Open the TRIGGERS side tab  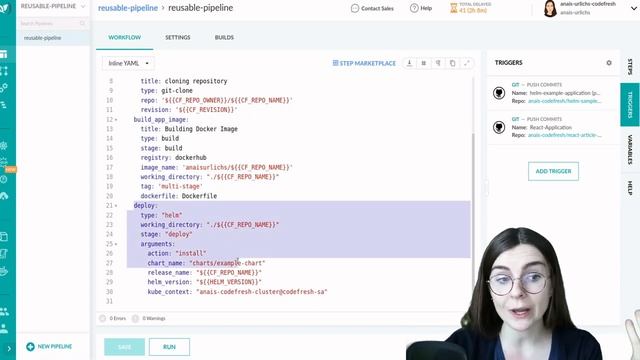point(630,104)
